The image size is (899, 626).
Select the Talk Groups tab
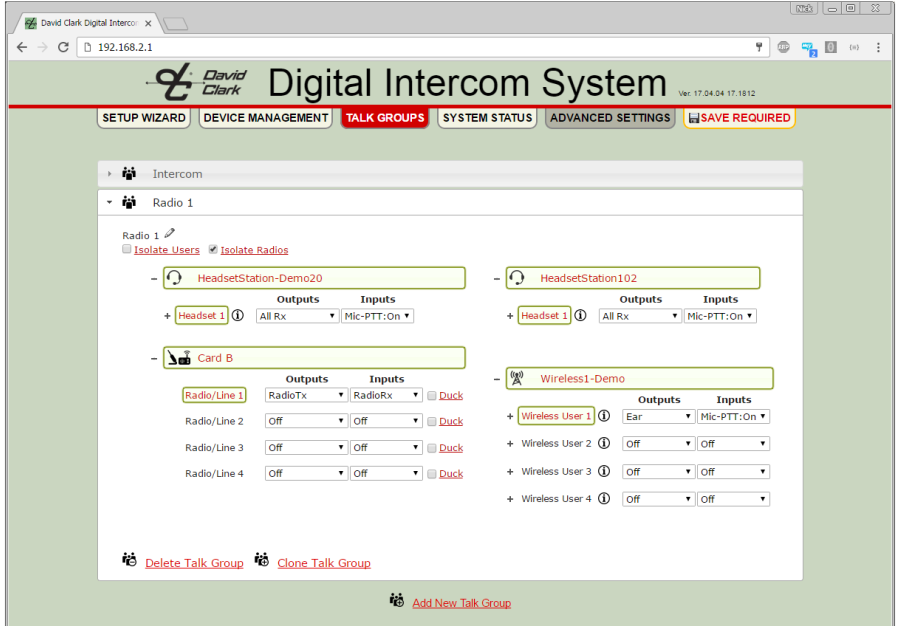point(385,118)
